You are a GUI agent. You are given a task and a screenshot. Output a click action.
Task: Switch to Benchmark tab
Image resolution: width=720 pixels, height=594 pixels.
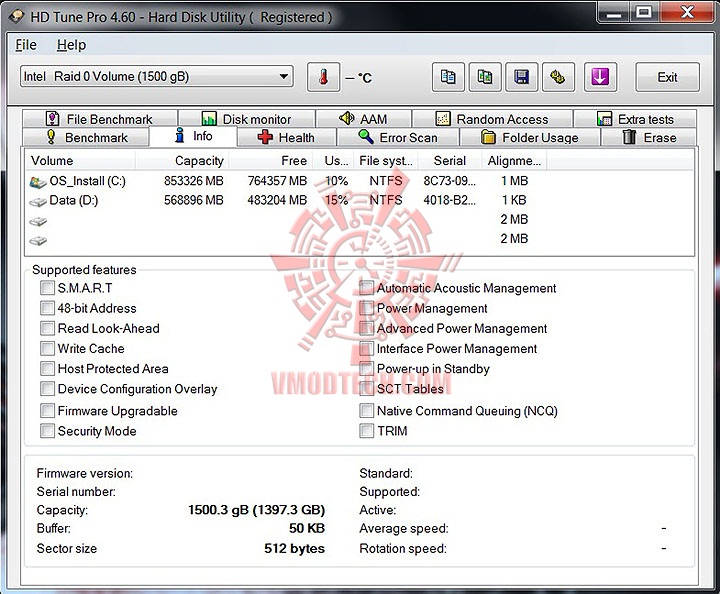click(86, 137)
